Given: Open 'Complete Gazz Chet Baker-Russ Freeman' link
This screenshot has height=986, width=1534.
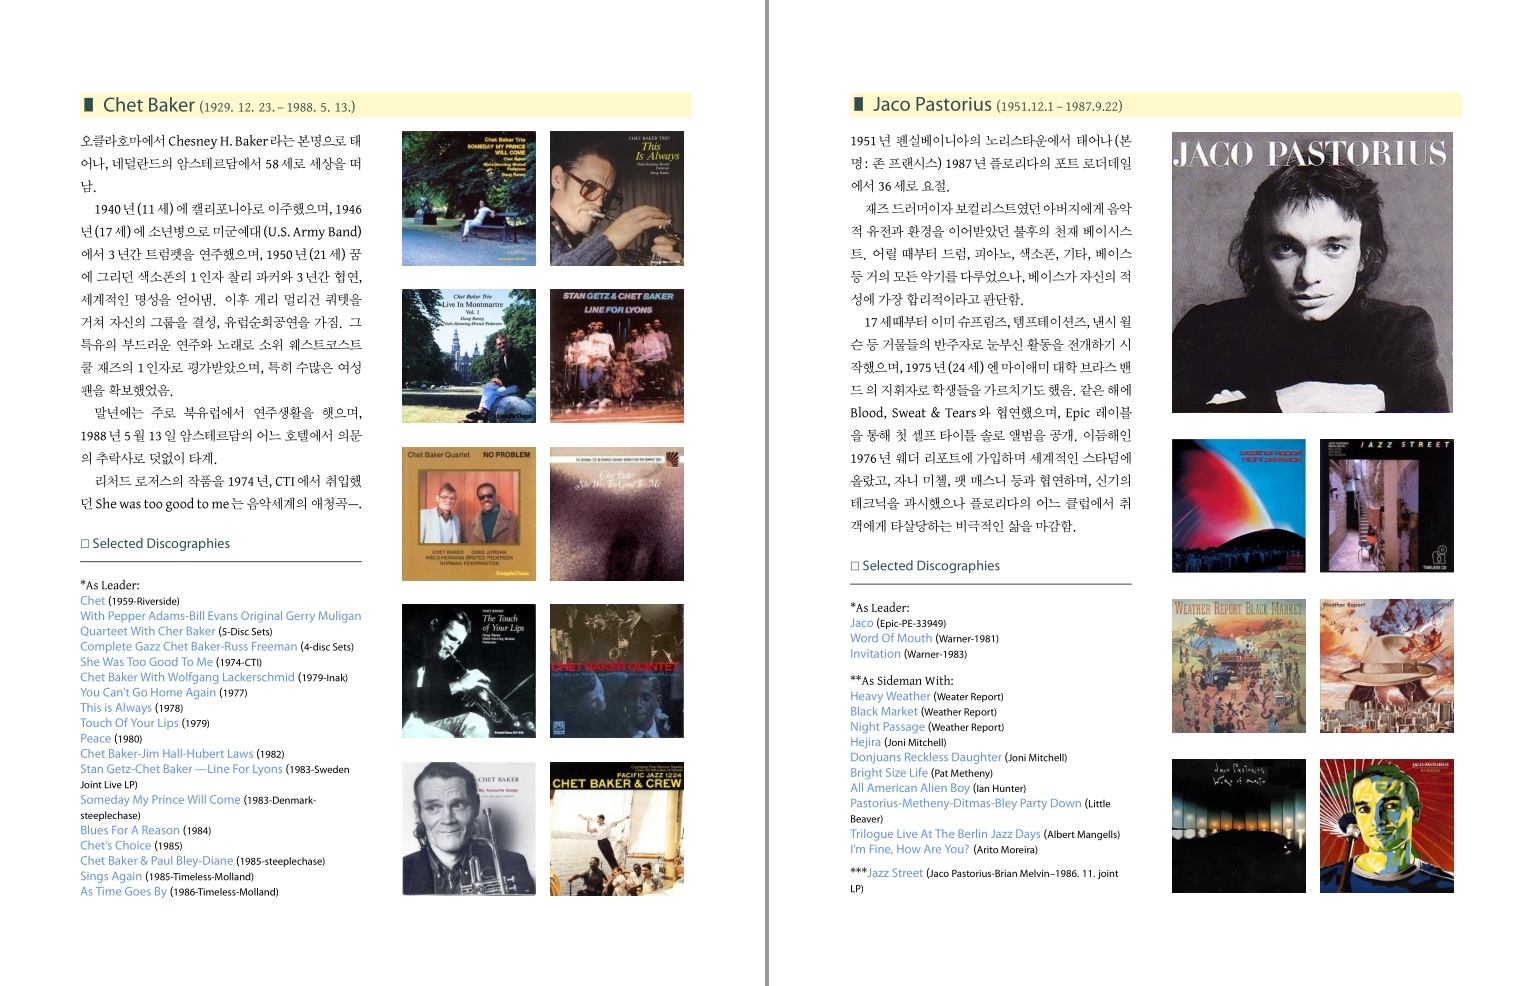Looking at the screenshot, I should tap(189, 647).
